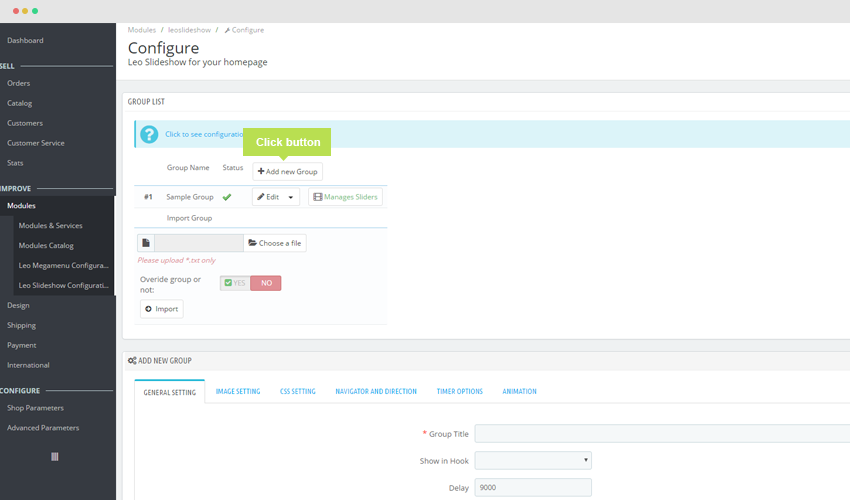The height and width of the screenshot is (500, 850).
Task: Click the blue question mark help icon
Action: pyautogui.click(x=149, y=134)
